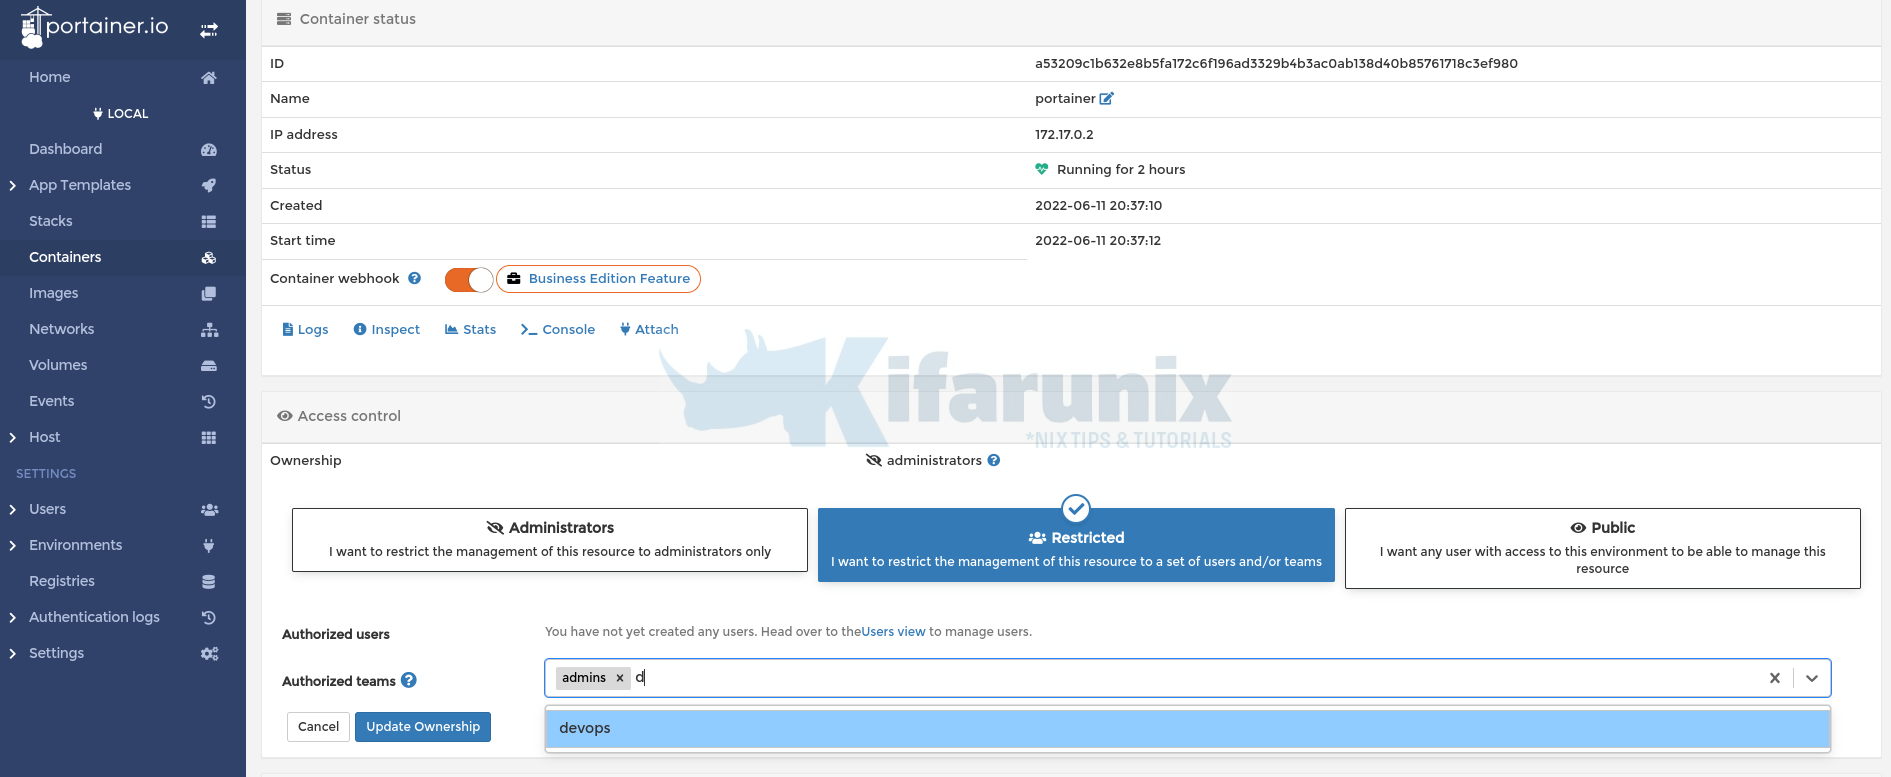1891x777 pixels.
Task: Select the Administrators ownership option
Action: coord(549,540)
